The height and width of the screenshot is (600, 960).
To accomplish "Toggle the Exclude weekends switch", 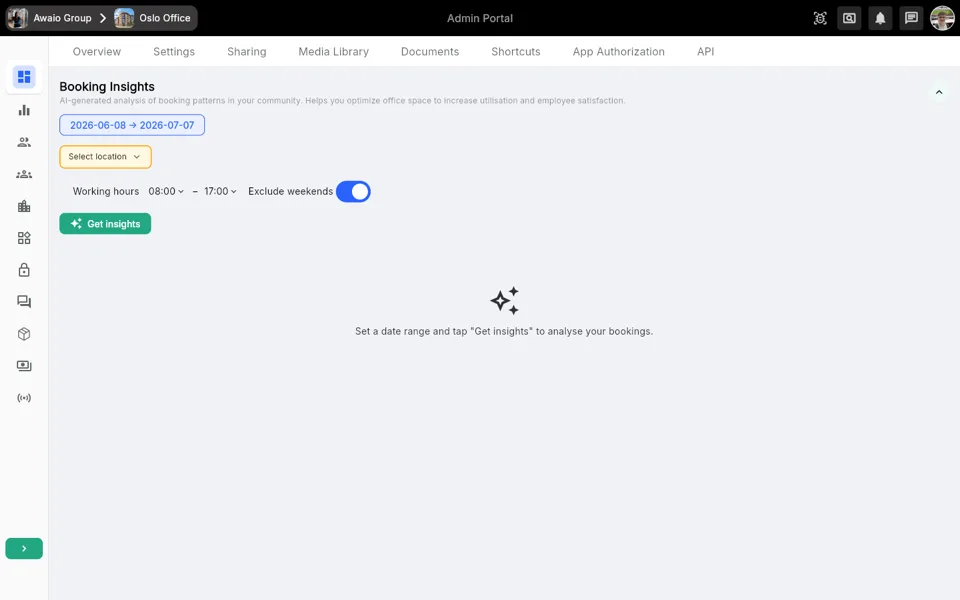I will [353, 192].
